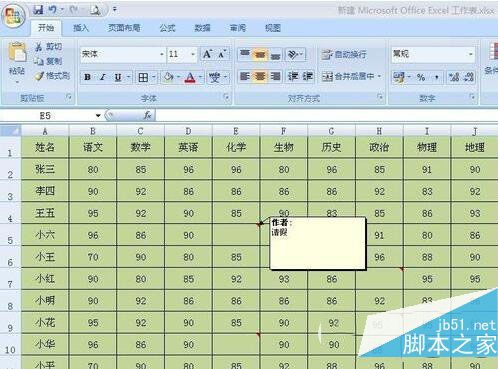Open fill color dropdown arrow
Viewport: 498px width, 369px height.
178,77
